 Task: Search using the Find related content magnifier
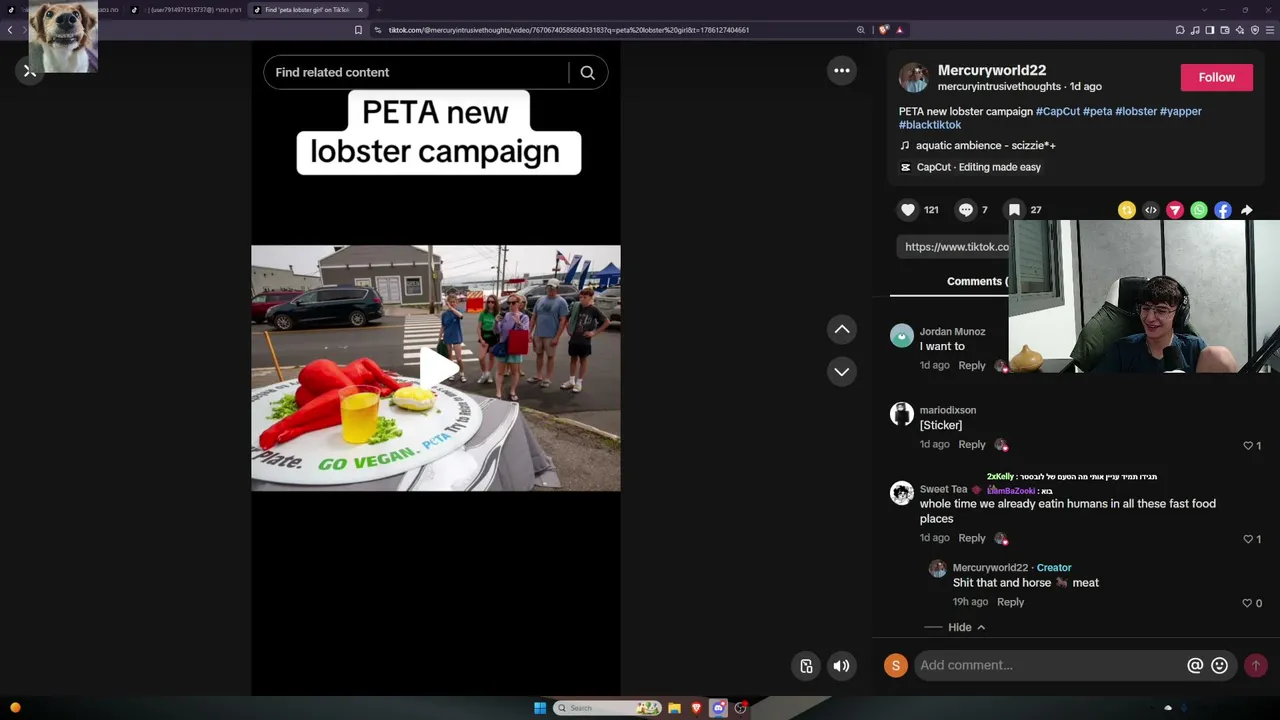[588, 73]
